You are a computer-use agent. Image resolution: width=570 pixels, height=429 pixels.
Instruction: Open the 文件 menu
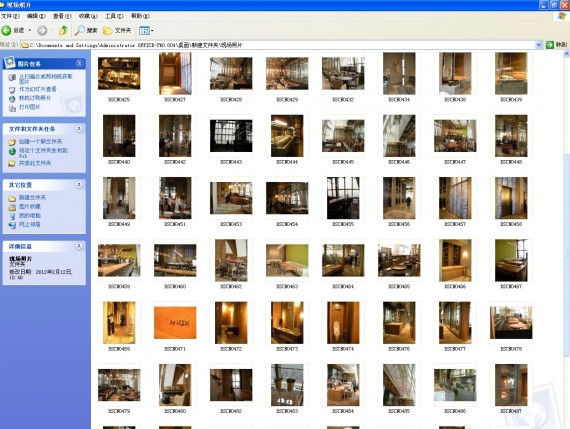pos(10,16)
